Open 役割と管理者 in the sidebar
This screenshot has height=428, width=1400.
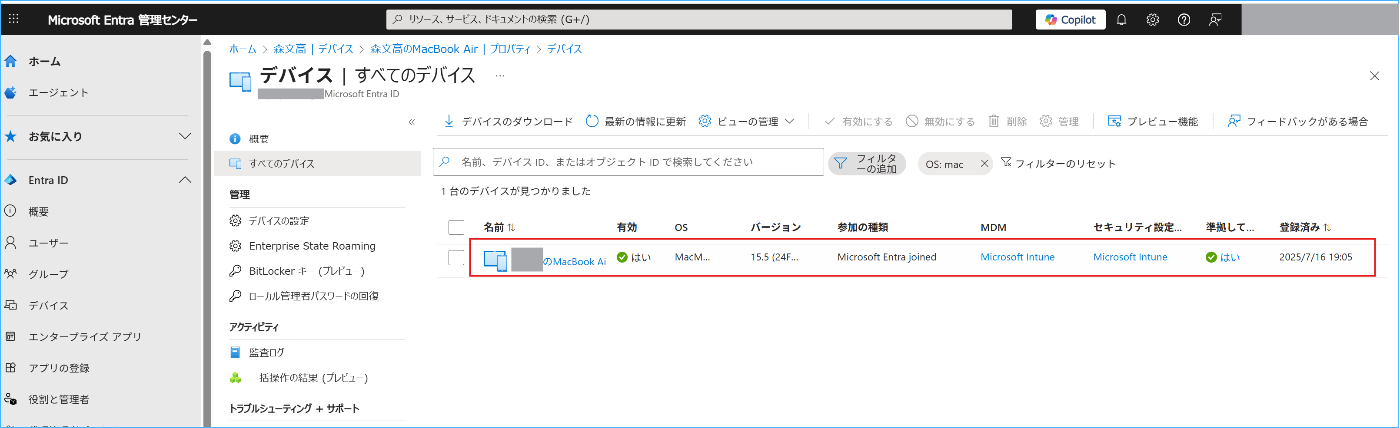[x=58, y=399]
